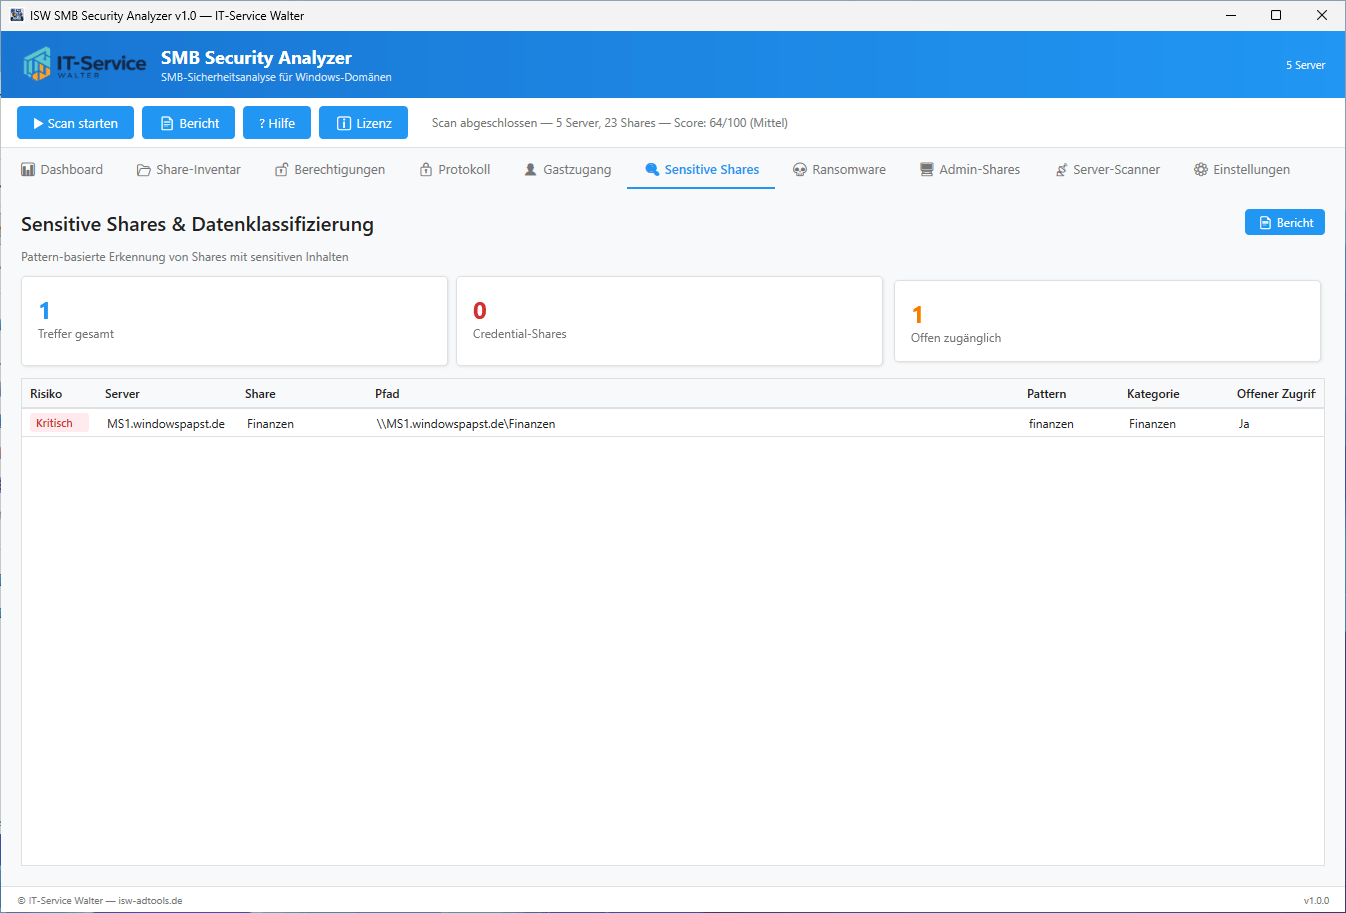Click the skull icon on Ransomware tab
The width and height of the screenshot is (1346, 913).
click(x=800, y=170)
